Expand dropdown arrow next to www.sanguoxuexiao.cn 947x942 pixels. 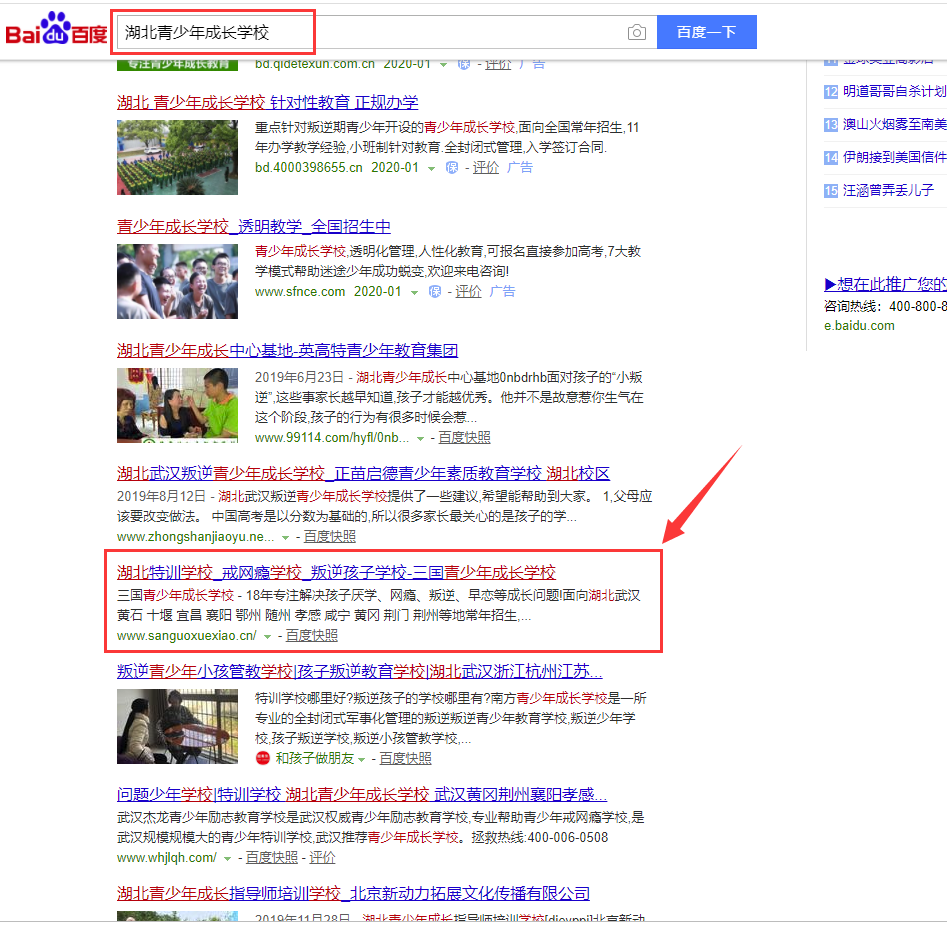coord(268,636)
